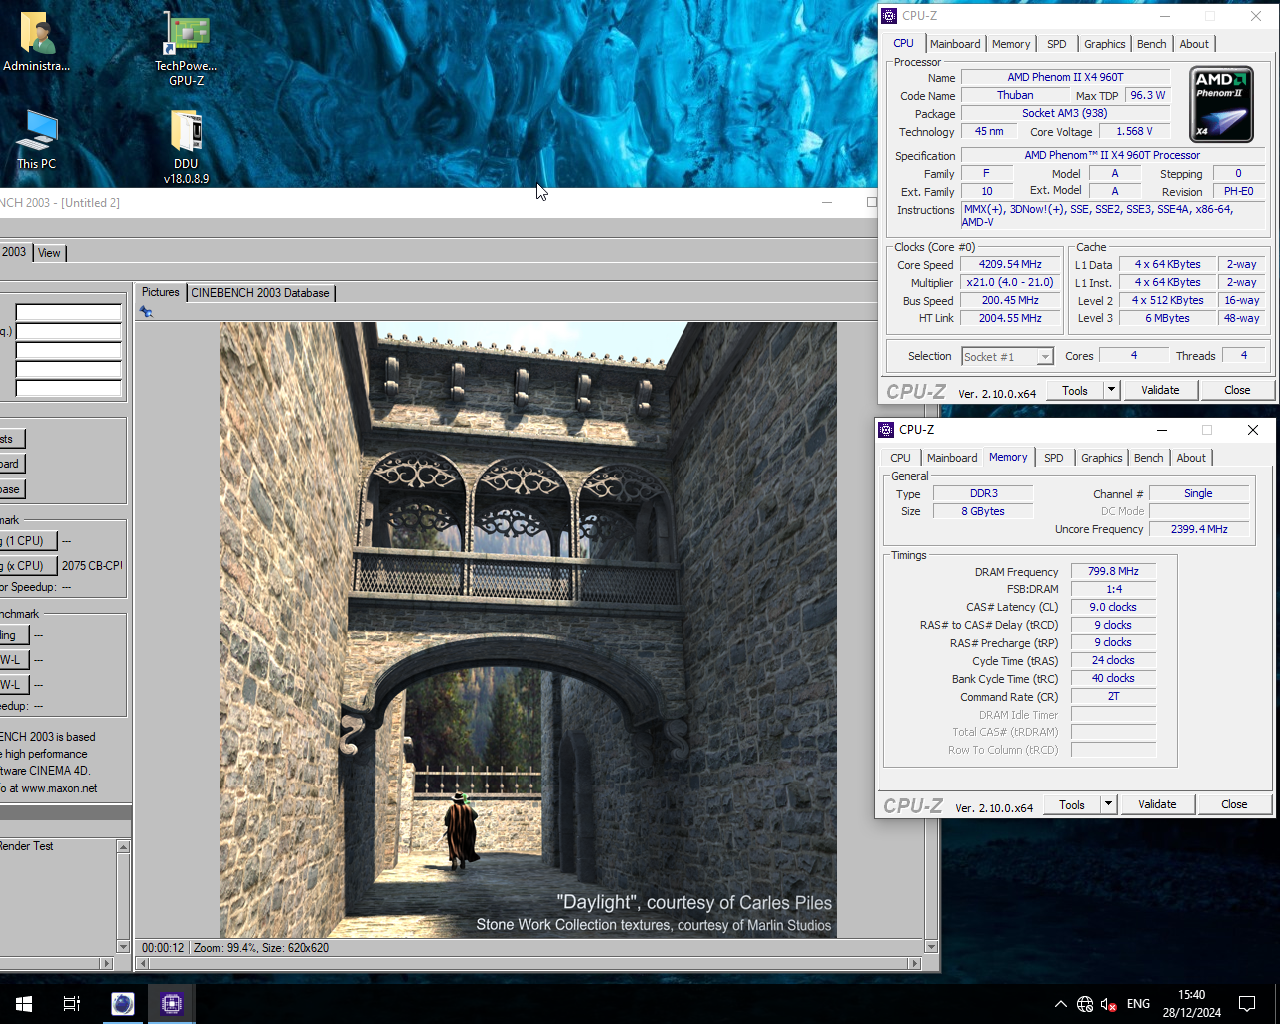The height and width of the screenshot is (1024, 1280).
Task: Click the CPU-Z icon in Memory window title bar
Action: point(886,430)
